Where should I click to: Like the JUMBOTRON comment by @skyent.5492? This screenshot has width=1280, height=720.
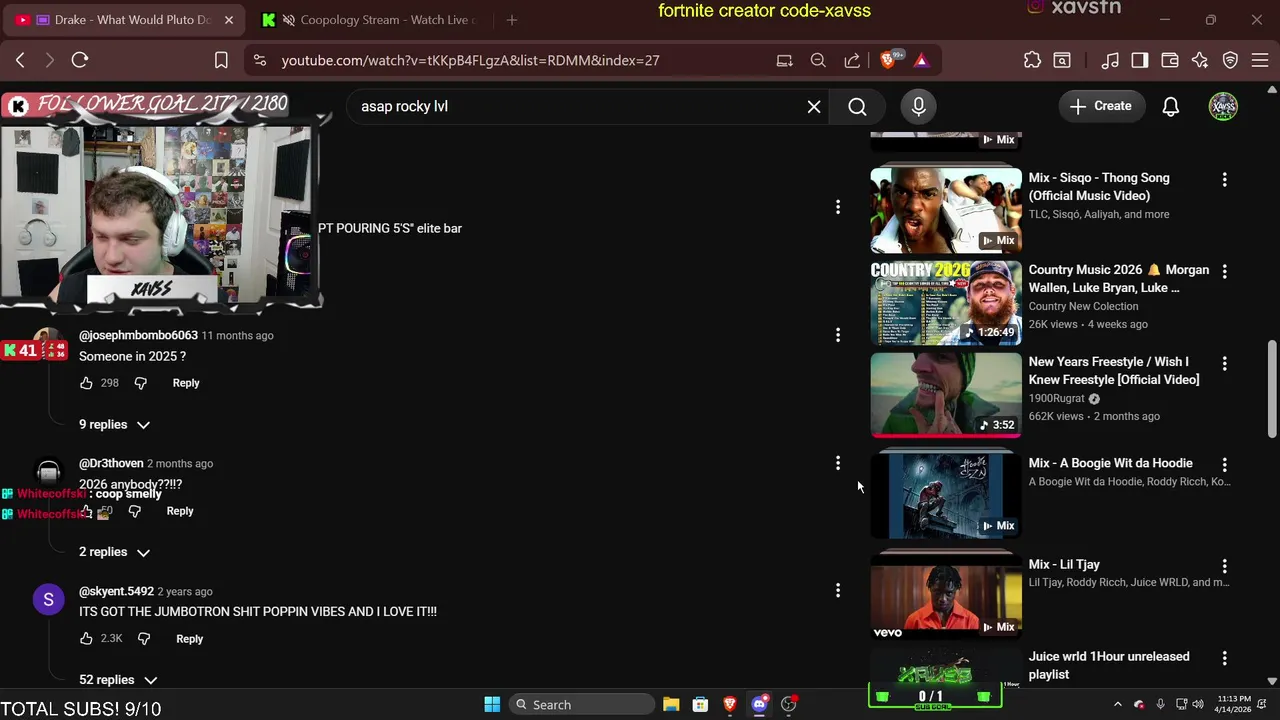click(86, 638)
